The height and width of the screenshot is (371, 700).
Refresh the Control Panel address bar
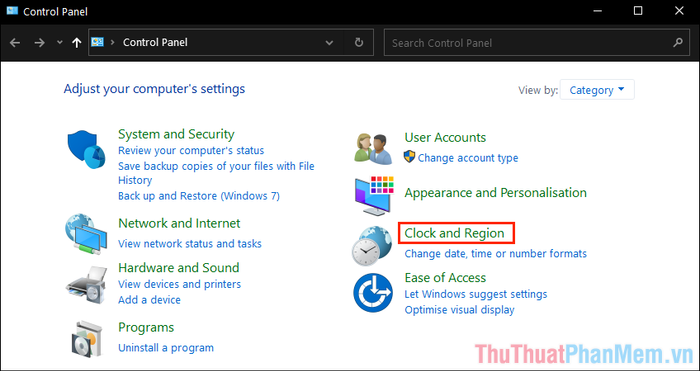pyautogui.click(x=359, y=42)
